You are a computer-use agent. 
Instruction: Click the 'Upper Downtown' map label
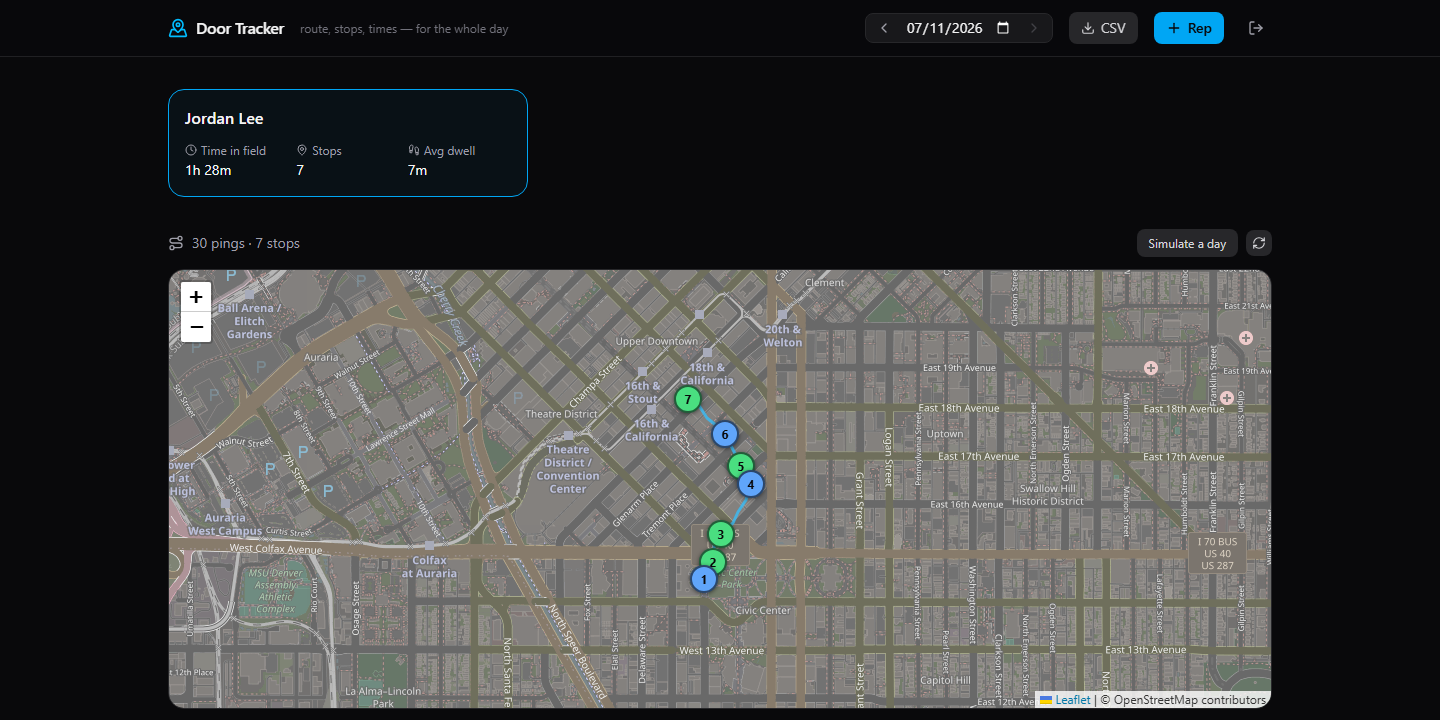[x=657, y=341]
